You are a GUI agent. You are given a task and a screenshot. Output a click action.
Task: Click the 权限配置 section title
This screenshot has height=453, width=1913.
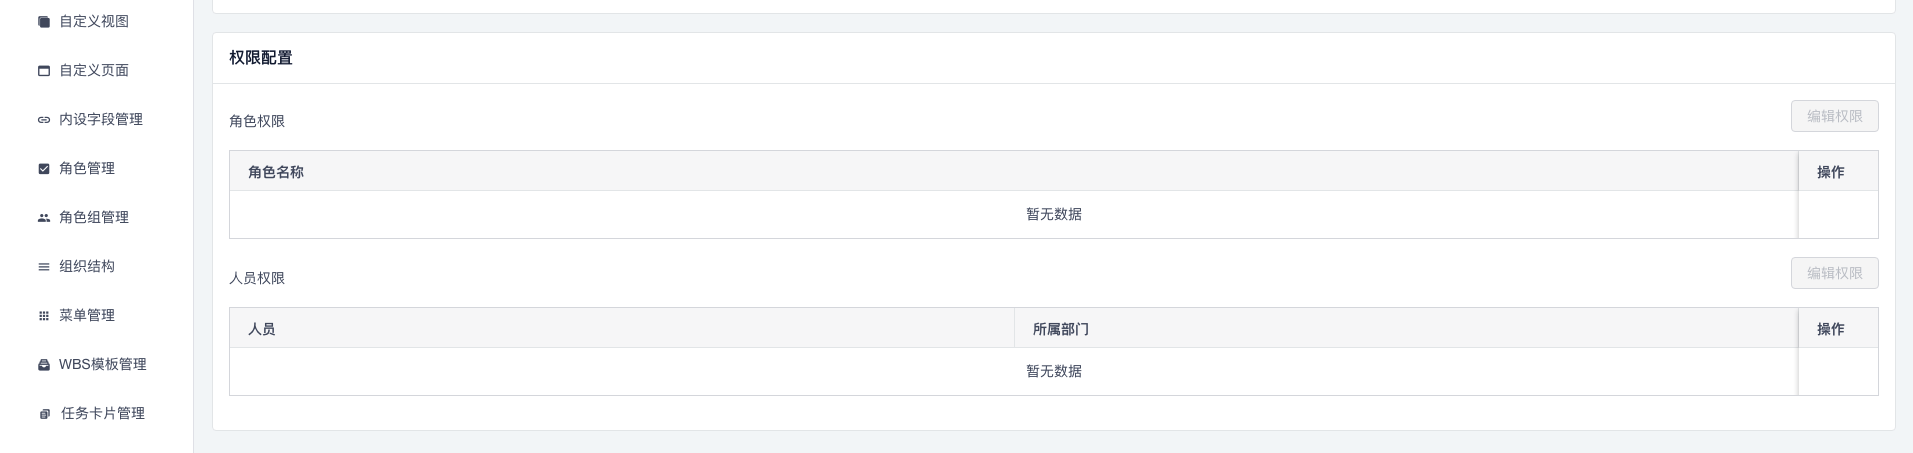coord(261,58)
